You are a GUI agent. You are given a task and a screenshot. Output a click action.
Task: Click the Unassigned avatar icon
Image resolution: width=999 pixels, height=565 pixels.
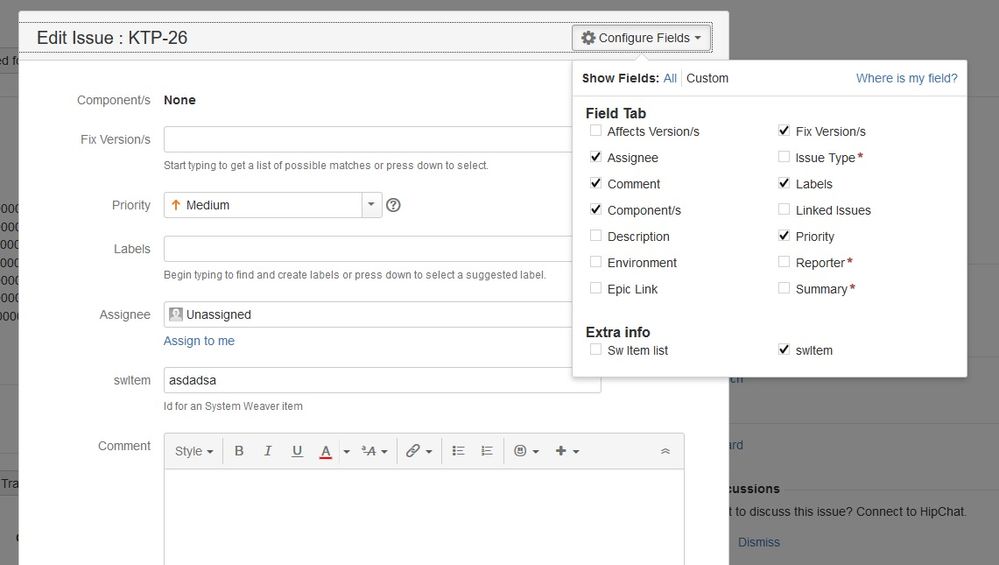point(176,314)
